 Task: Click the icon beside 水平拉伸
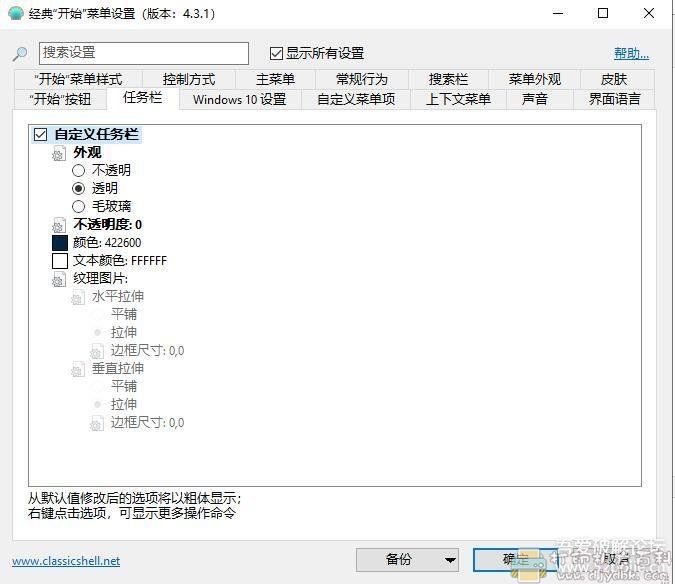coord(77,297)
